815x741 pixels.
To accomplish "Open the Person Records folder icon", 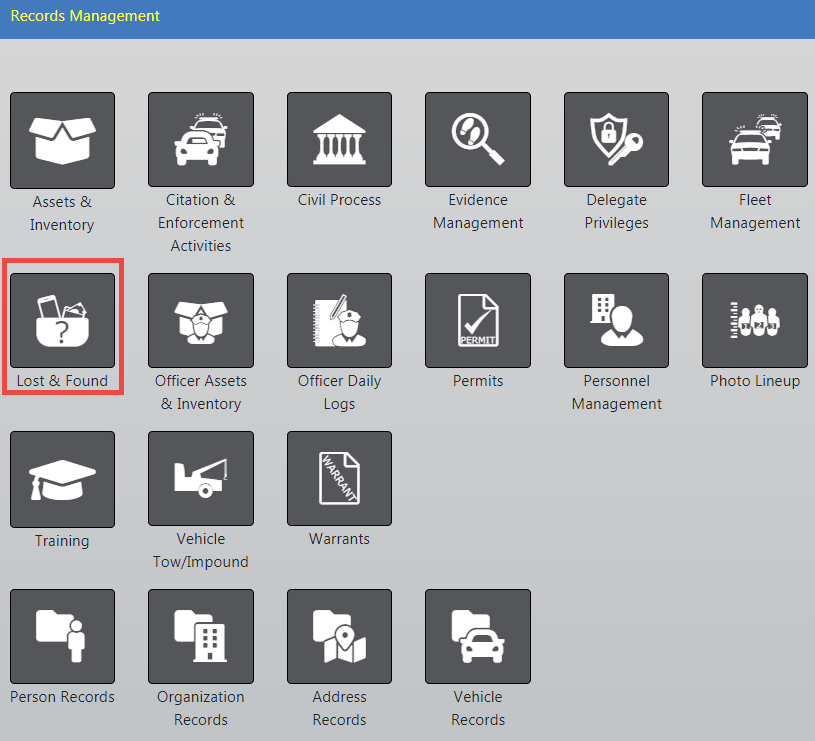I will (62, 636).
